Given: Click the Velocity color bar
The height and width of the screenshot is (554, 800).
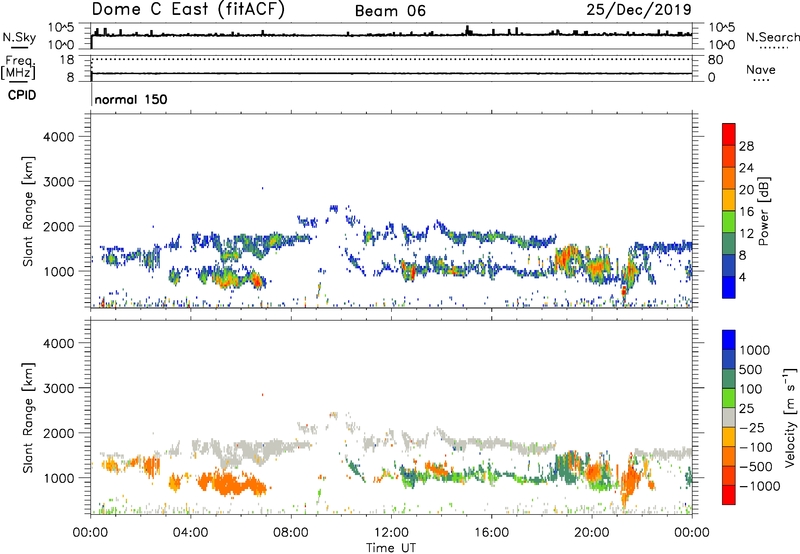Looking at the screenshot, I should pos(729,417).
